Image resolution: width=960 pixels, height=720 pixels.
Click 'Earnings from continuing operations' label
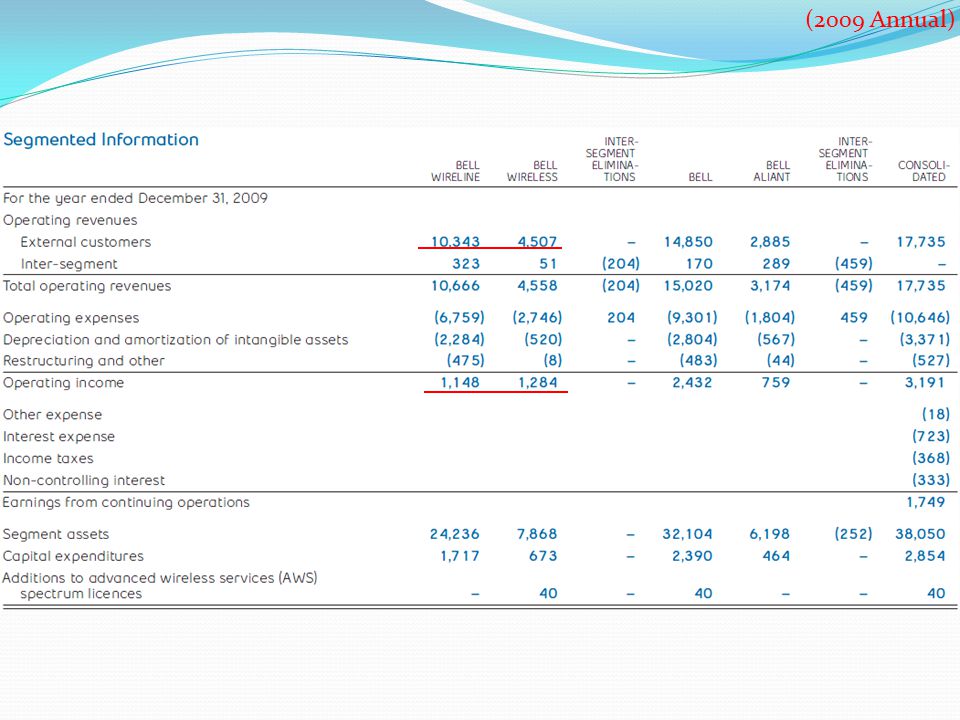126,503
